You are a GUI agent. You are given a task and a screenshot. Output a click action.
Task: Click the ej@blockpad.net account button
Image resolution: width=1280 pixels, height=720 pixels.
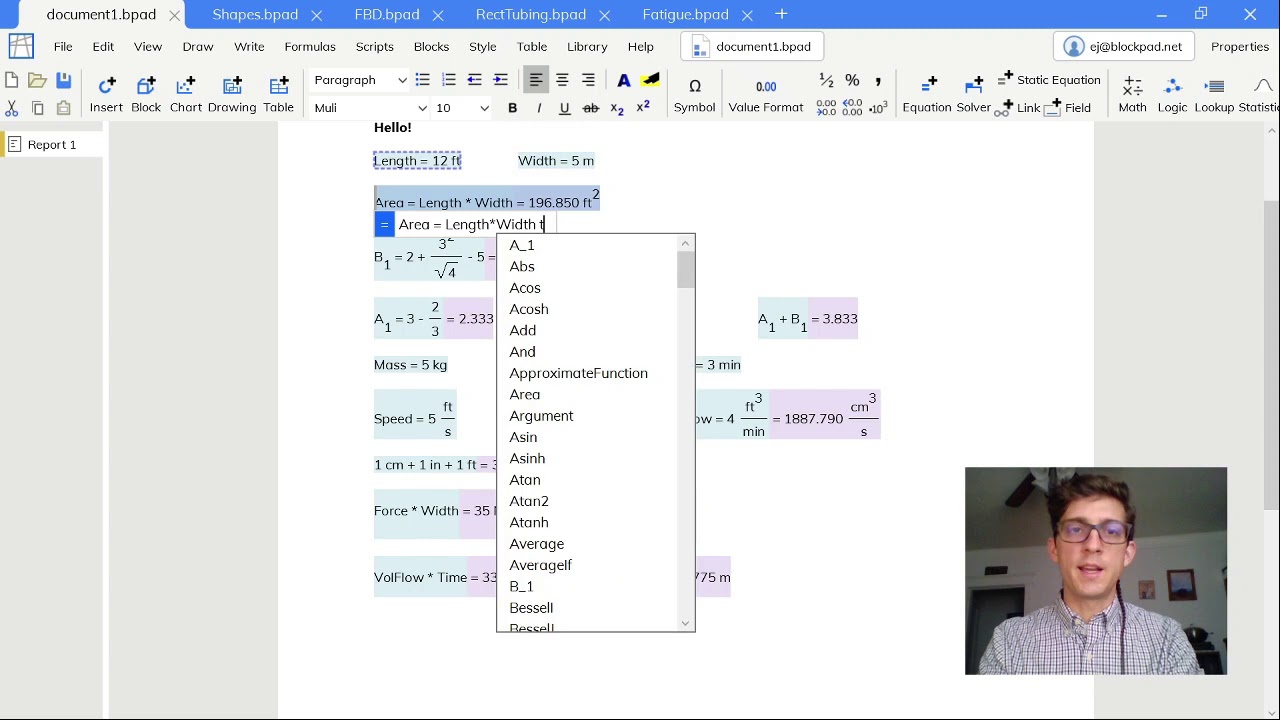tap(1123, 47)
